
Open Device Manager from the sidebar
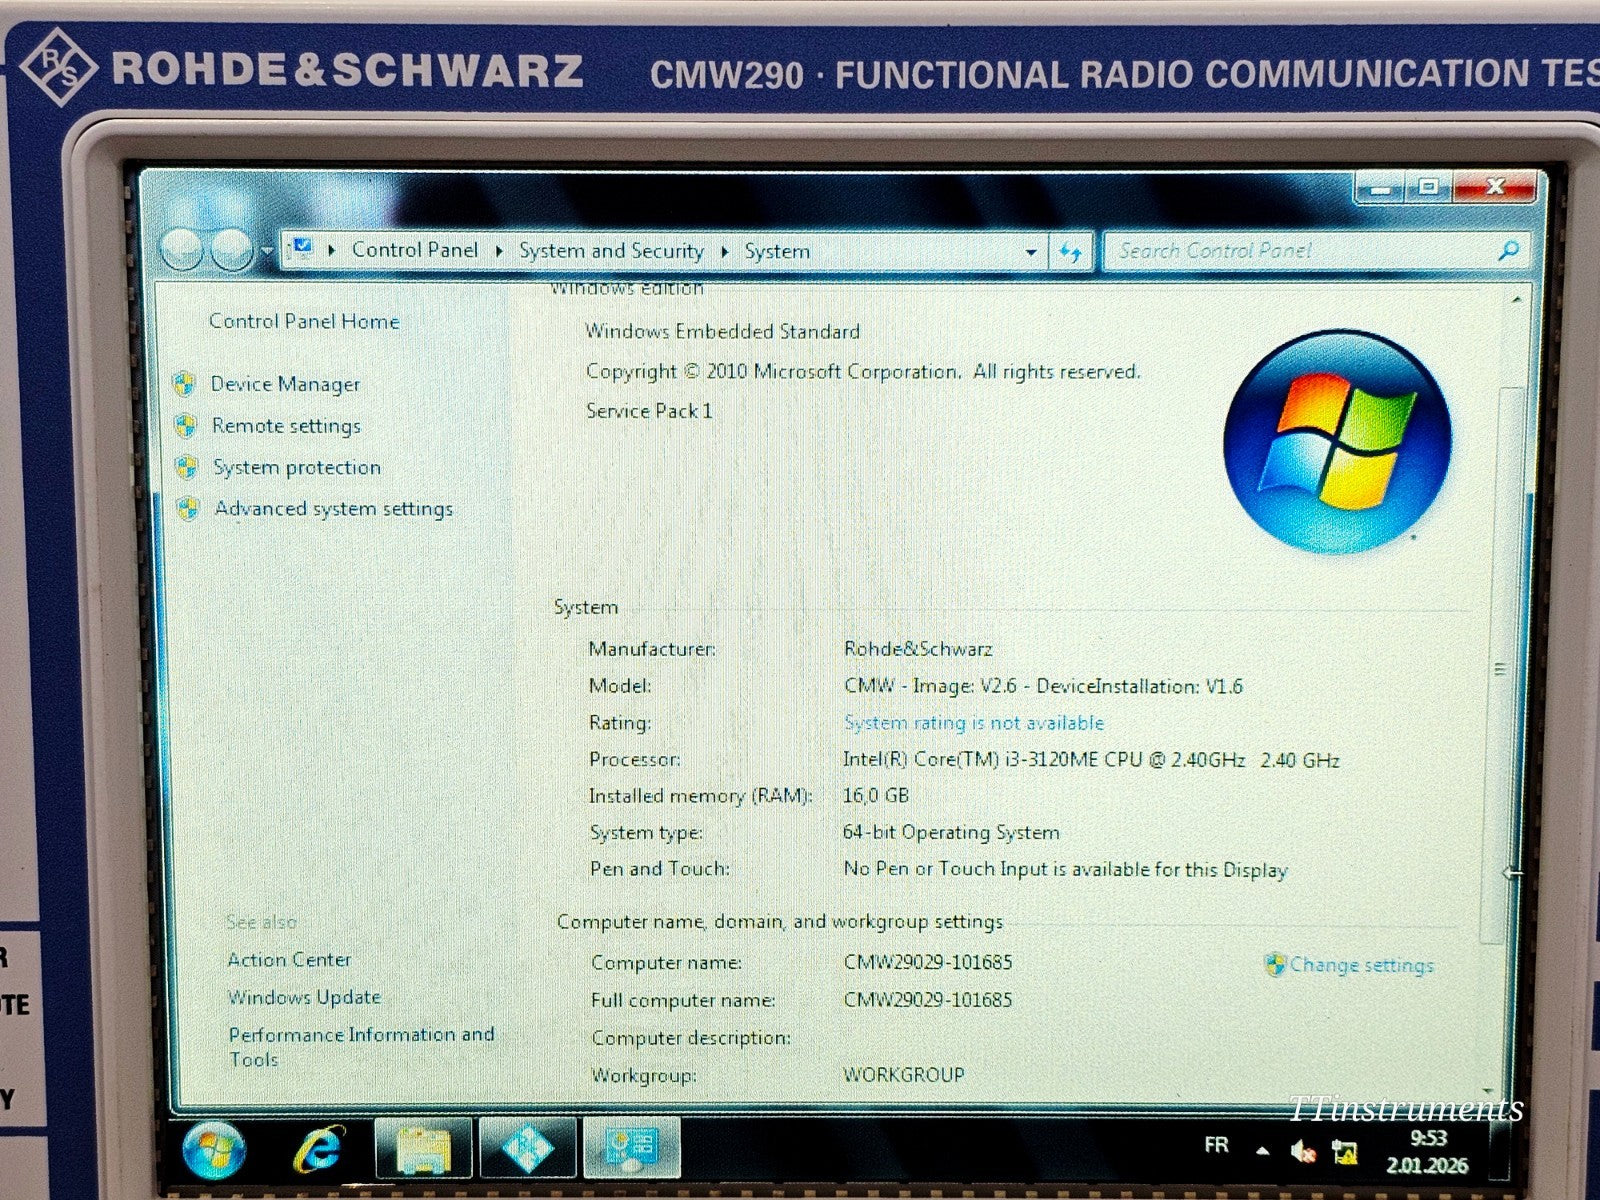[285, 384]
